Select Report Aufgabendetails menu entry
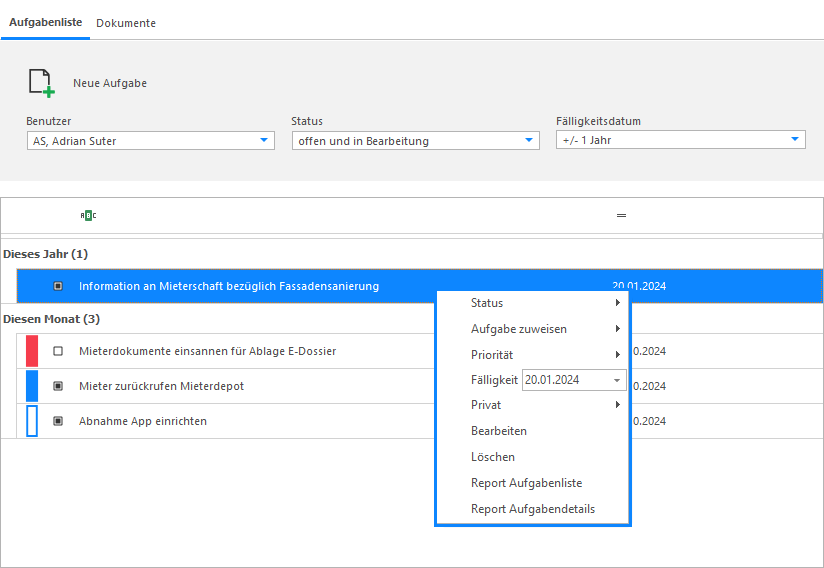Image resolution: width=824 pixels, height=568 pixels. click(x=533, y=509)
